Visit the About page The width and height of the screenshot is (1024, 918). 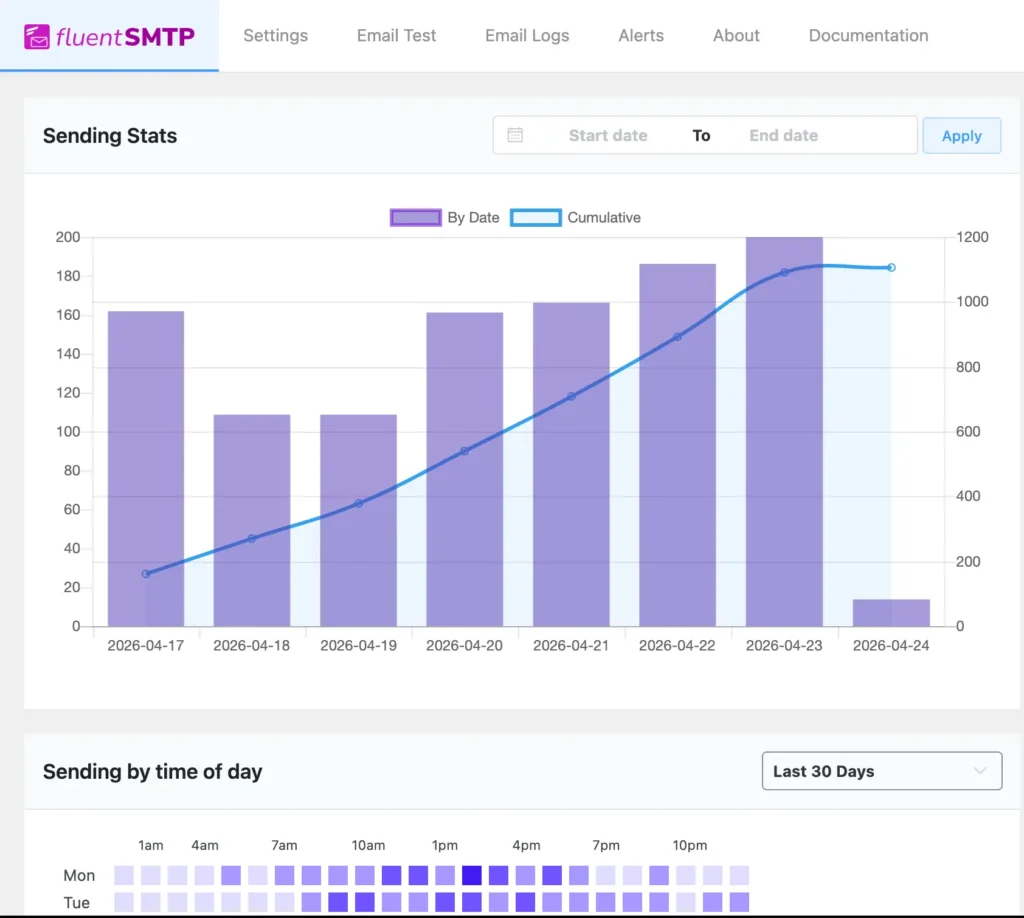tap(735, 35)
